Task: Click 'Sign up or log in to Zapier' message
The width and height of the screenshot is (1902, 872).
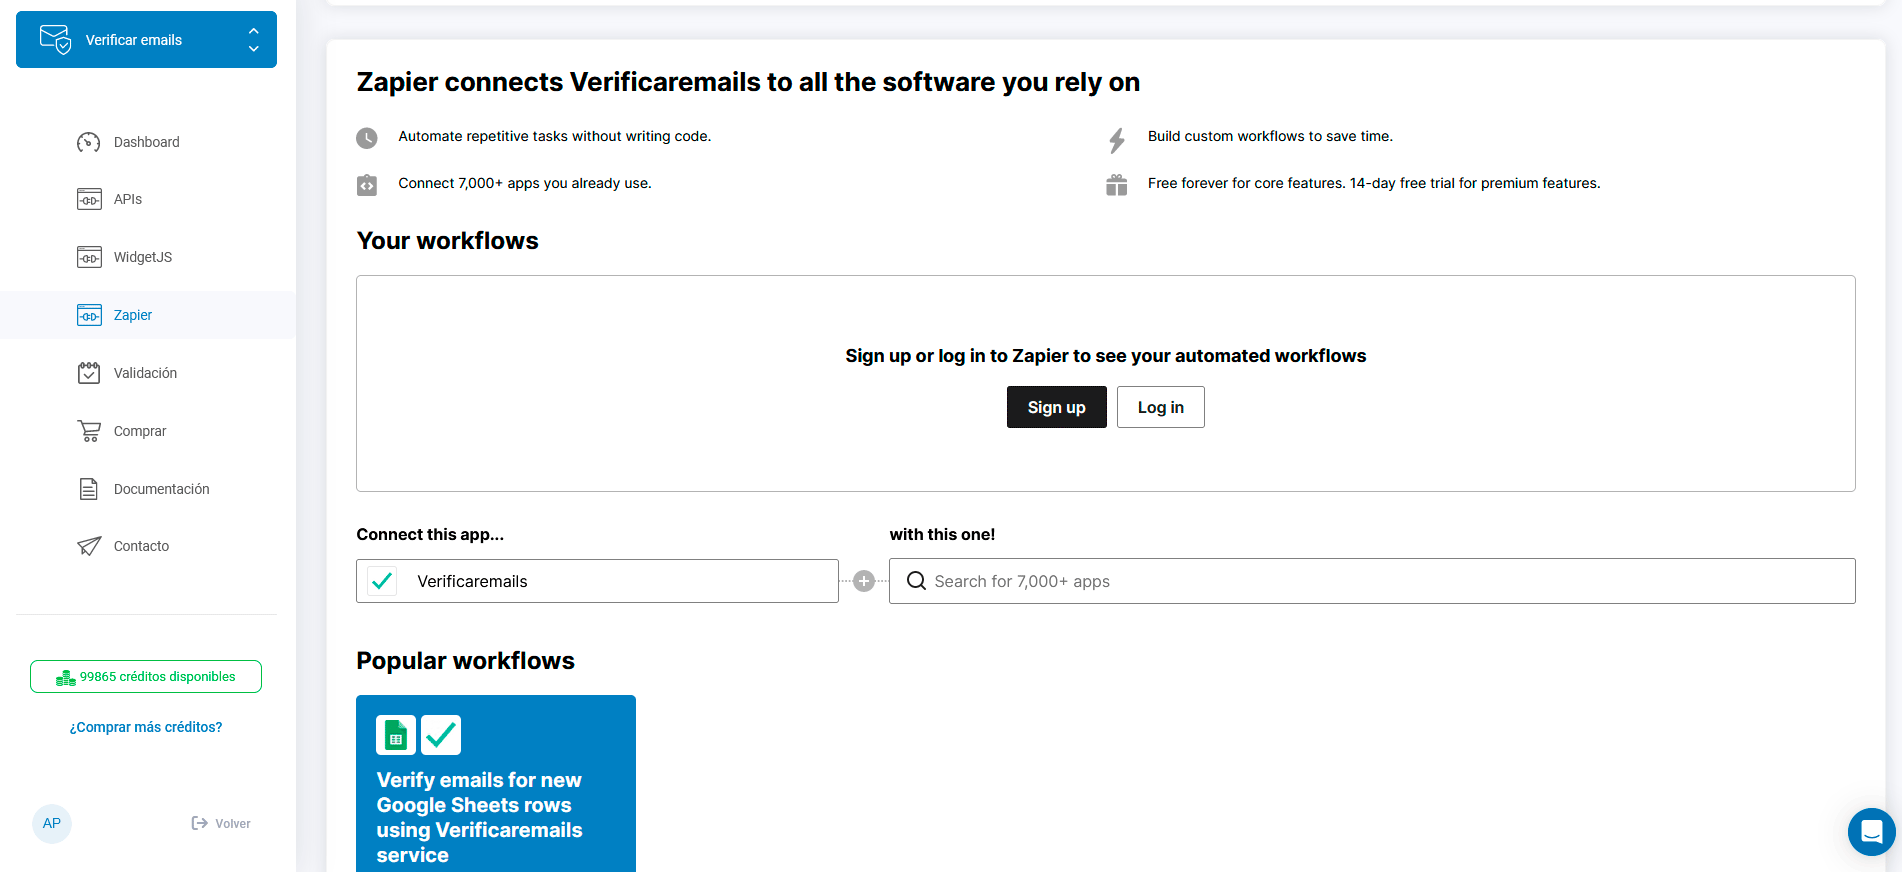Action: click(1106, 356)
